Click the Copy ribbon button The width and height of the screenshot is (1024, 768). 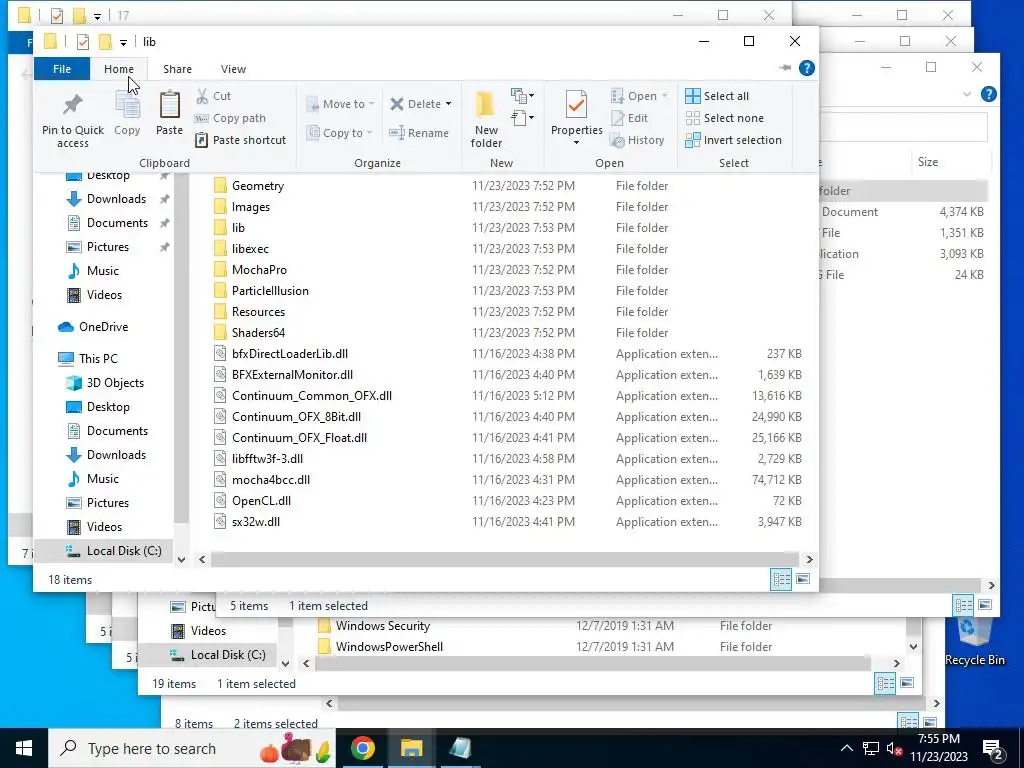pos(127,113)
